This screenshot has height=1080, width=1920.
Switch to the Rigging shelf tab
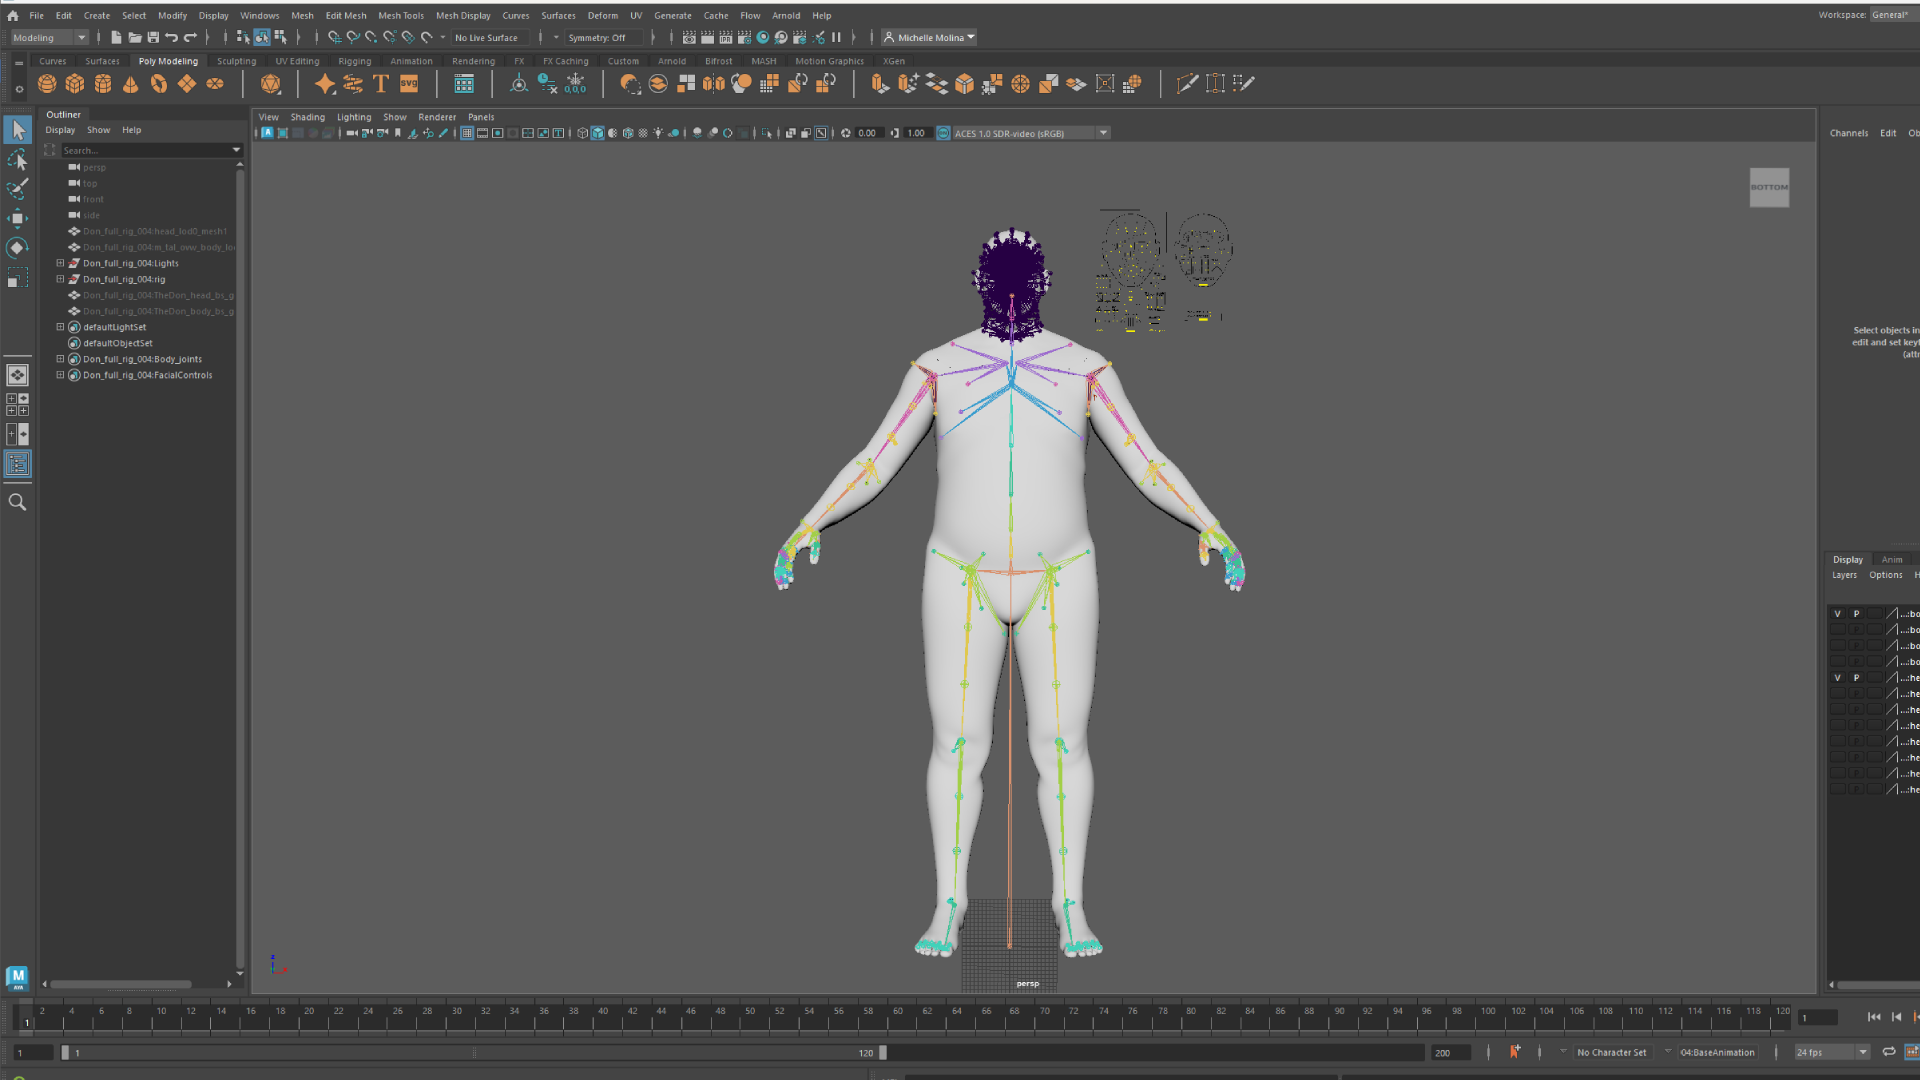point(354,61)
